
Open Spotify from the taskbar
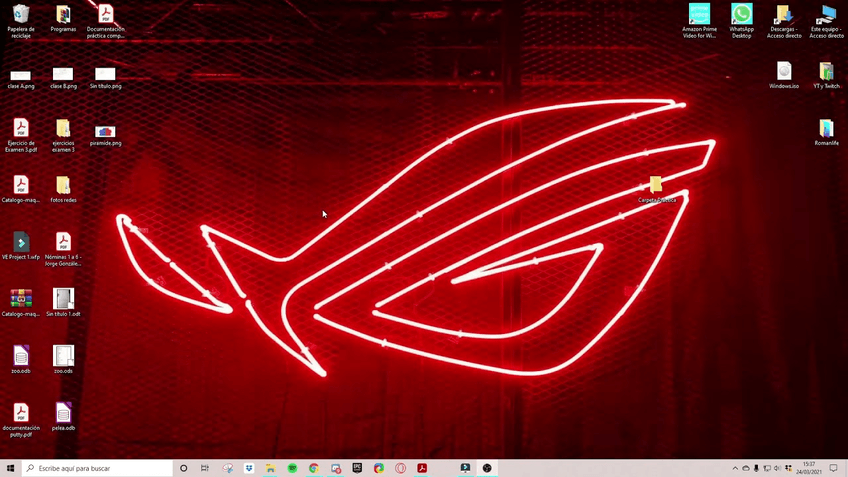pyautogui.click(x=292, y=468)
